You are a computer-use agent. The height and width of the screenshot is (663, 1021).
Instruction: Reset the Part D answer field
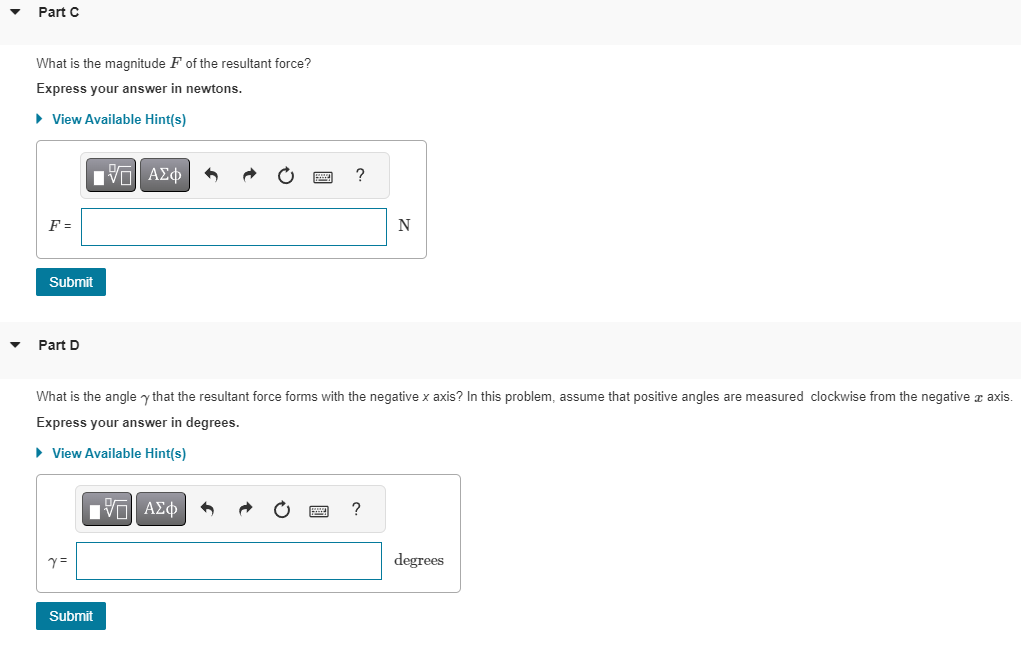tap(281, 508)
